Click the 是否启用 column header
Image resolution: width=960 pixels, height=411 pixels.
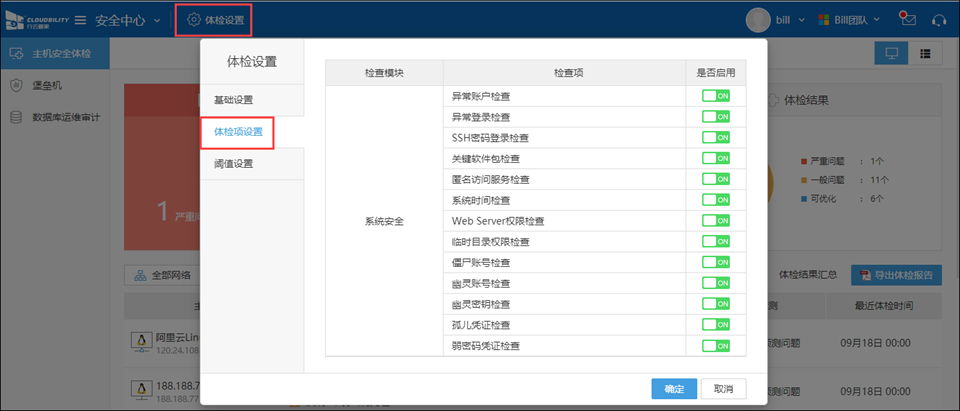click(716, 72)
